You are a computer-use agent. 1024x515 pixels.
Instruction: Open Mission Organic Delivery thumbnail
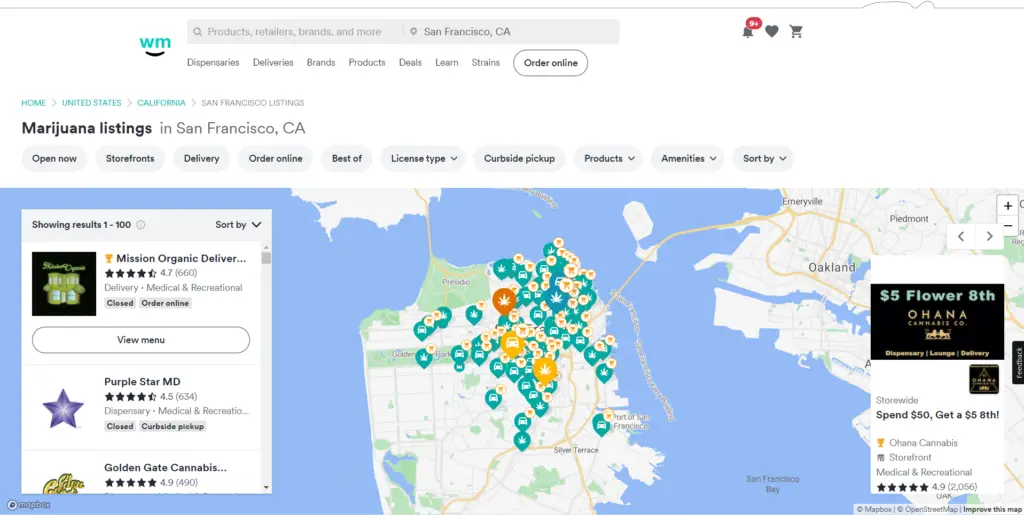click(x=64, y=284)
